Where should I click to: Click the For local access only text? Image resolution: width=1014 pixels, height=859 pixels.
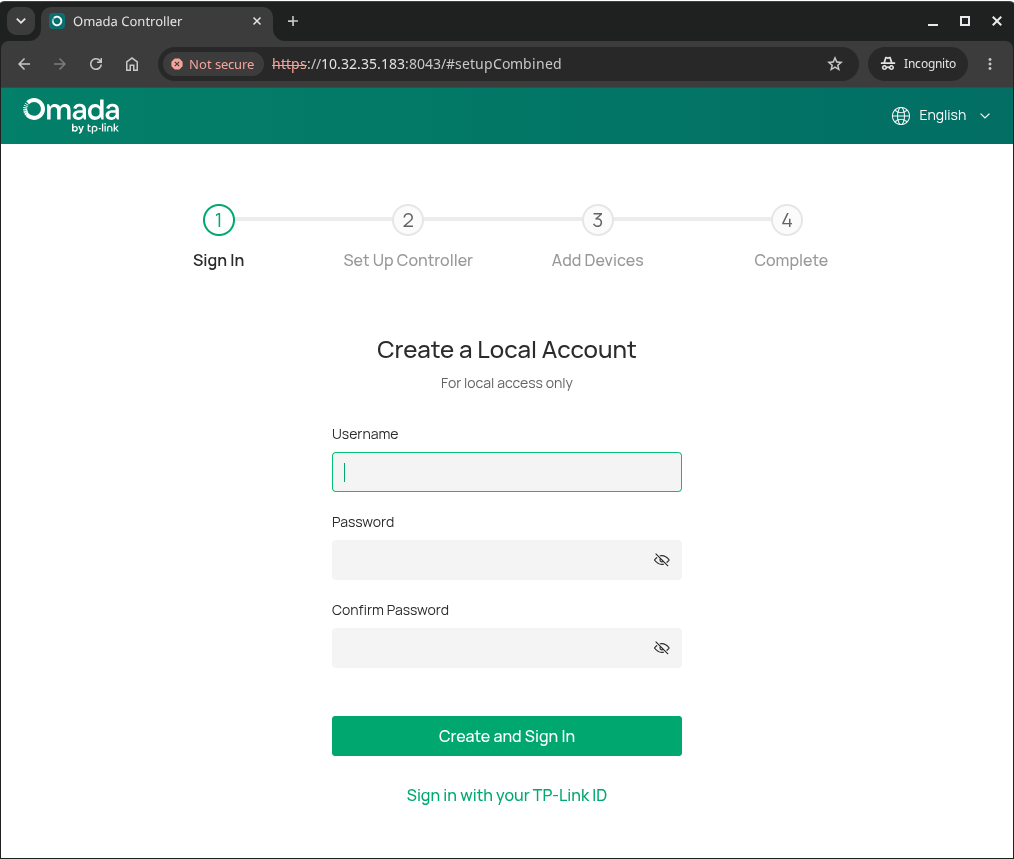pos(506,383)
